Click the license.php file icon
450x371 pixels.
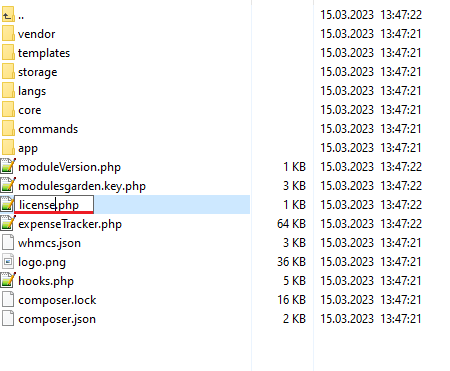click(7, 204)
